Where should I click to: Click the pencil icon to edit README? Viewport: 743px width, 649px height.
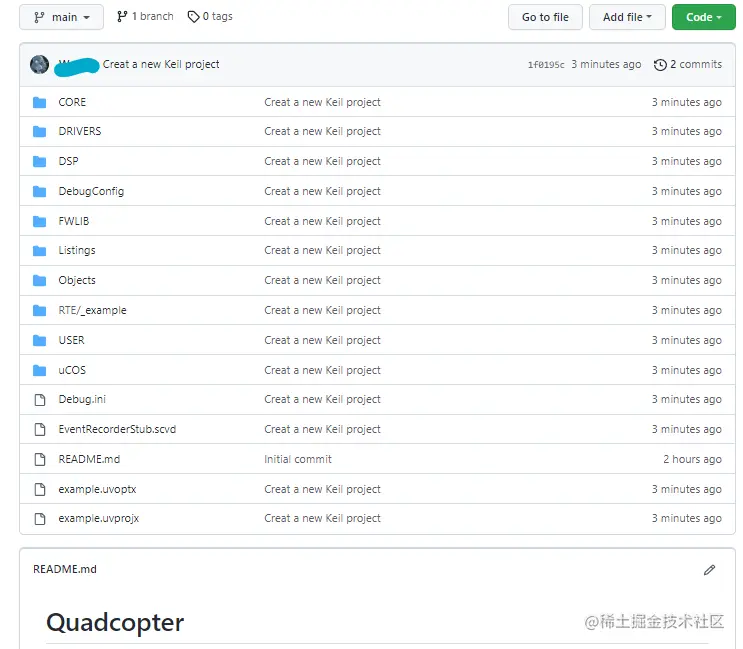[x=709, y=569]
